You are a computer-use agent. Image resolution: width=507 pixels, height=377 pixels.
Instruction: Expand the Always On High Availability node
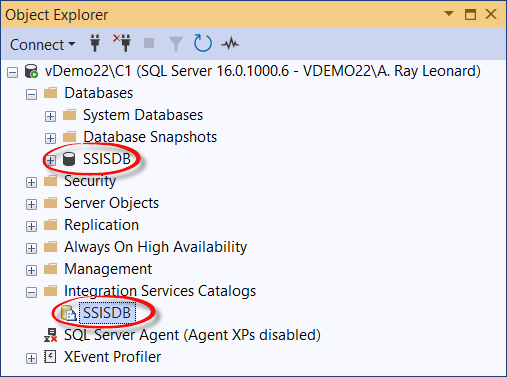pyautogui.click(x=31, y=249)
